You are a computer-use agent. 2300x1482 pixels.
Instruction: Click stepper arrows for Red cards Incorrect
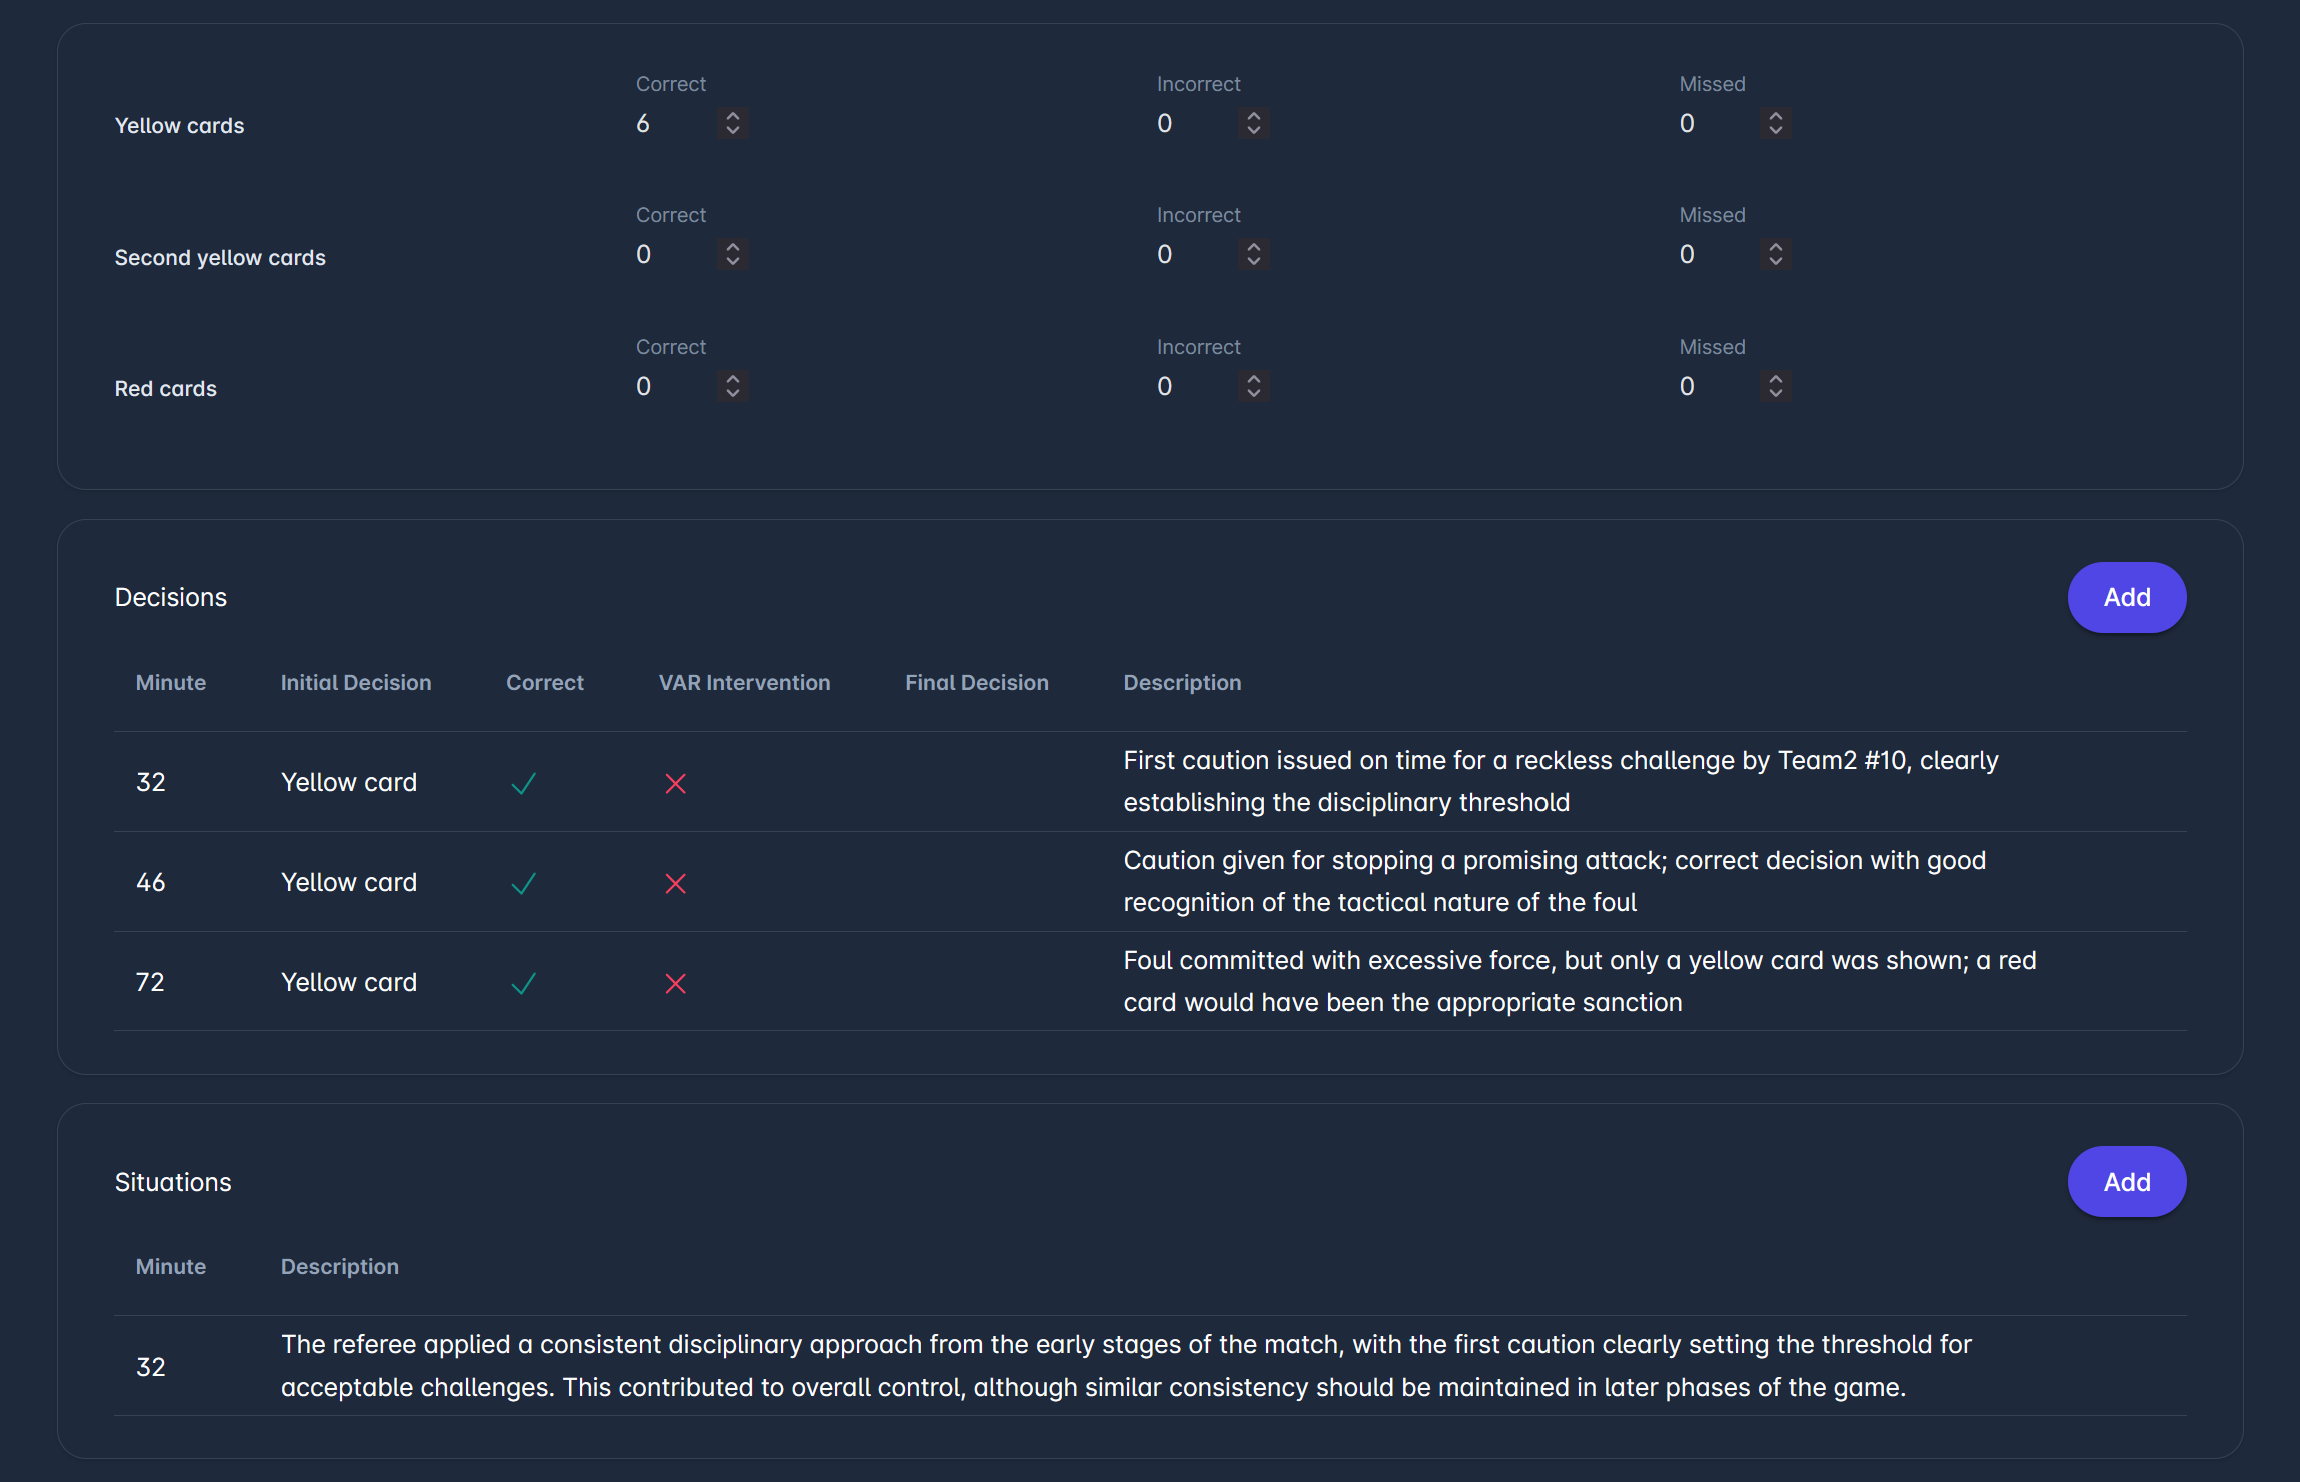1254,386
